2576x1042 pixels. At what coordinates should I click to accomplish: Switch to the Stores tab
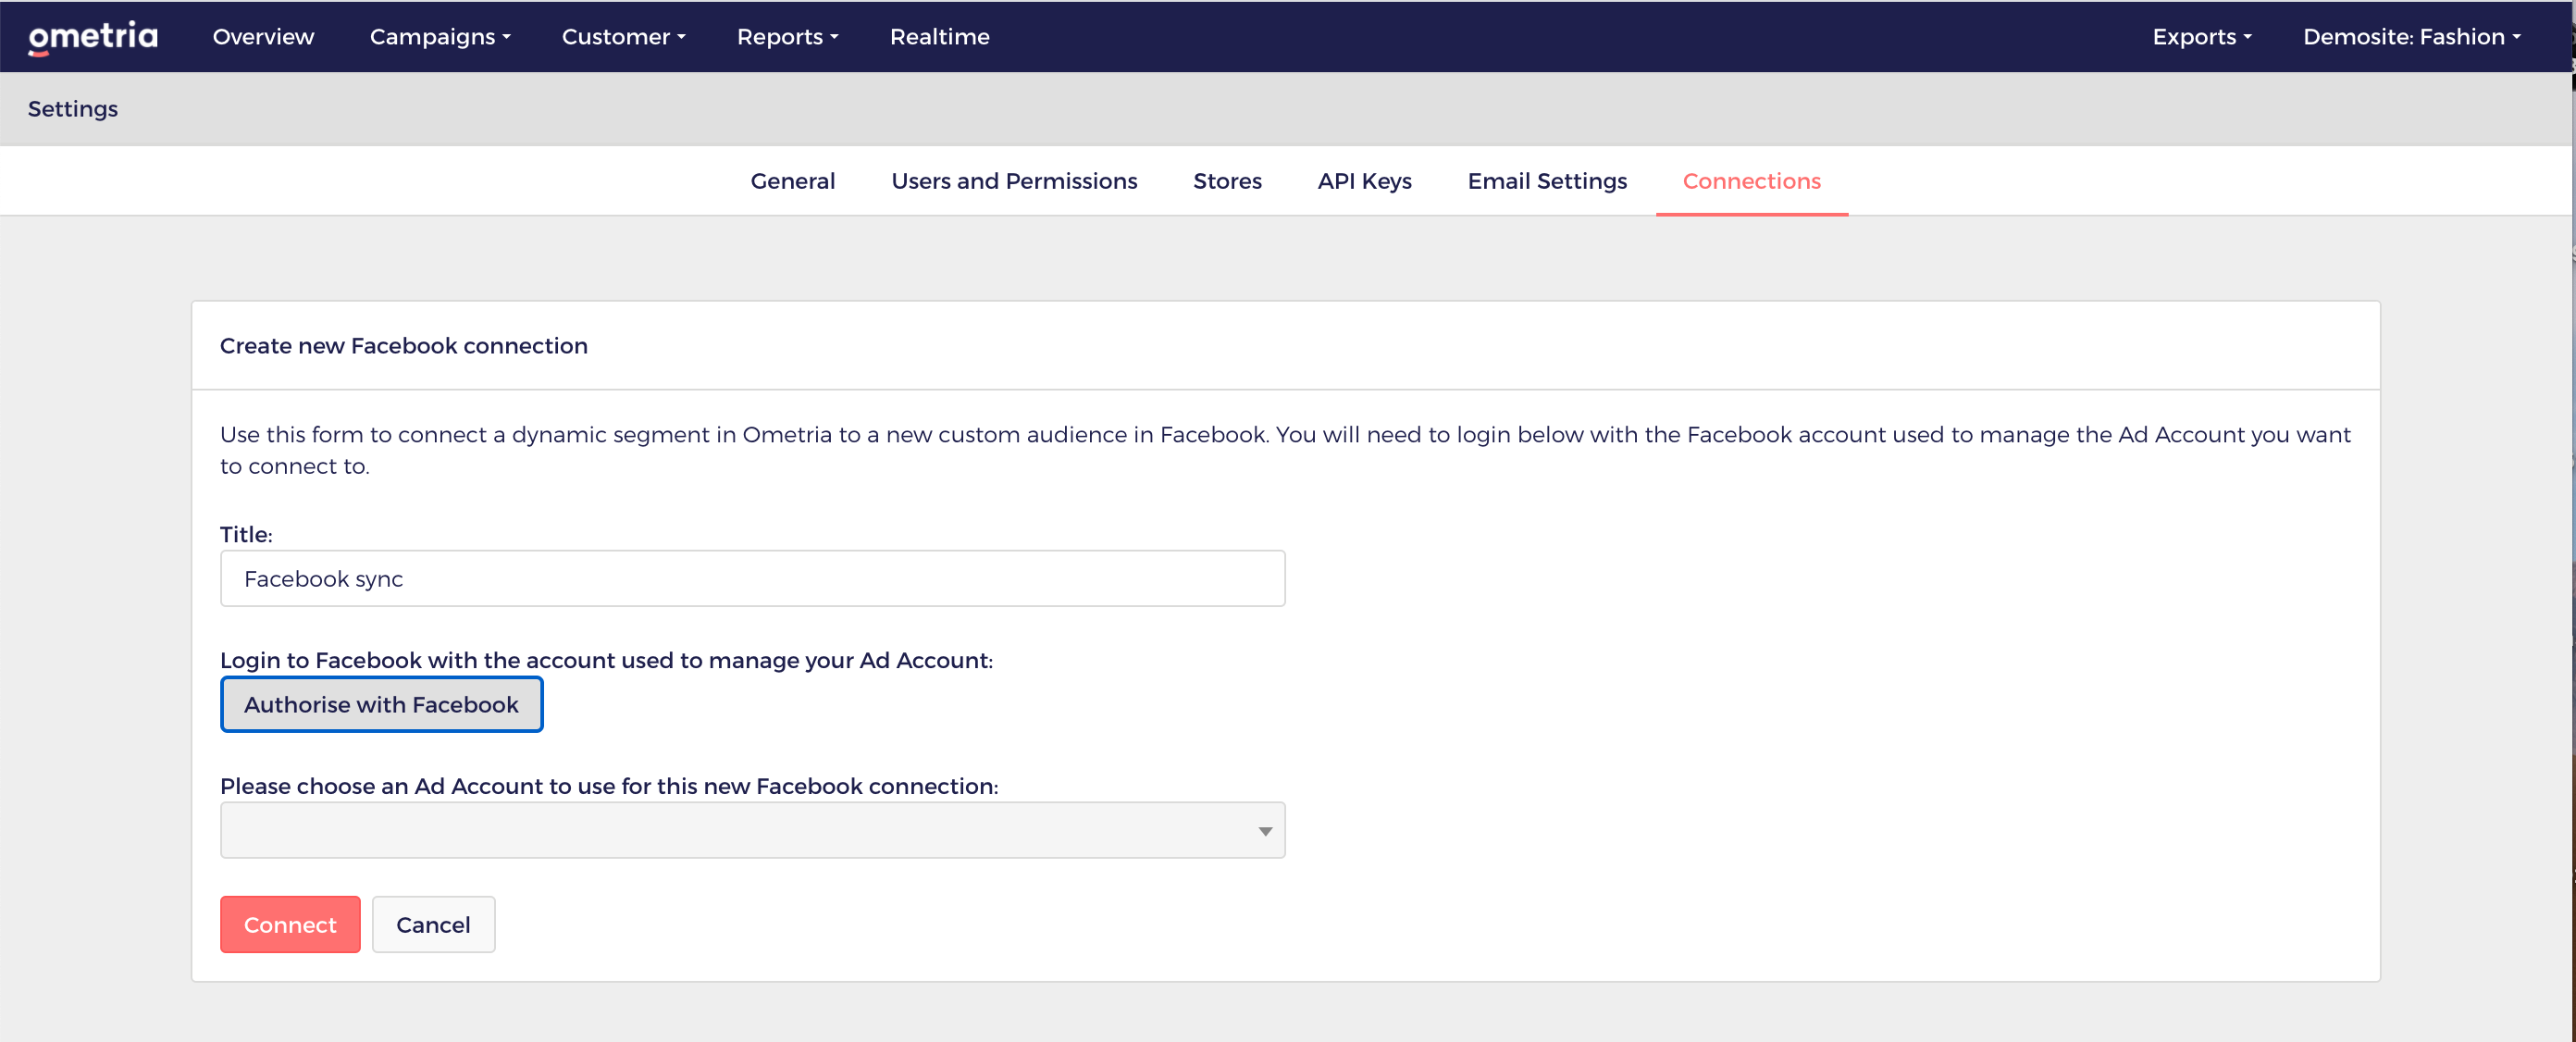click(x=1227, y=181)
